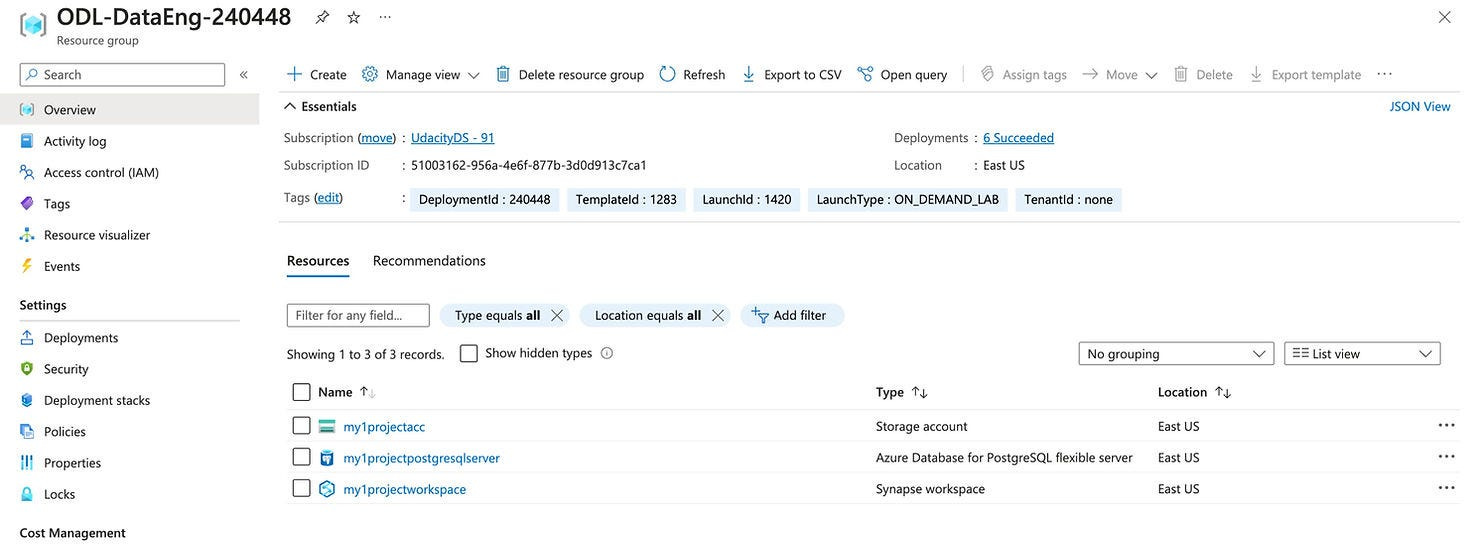Remove the Type equals all filter

[x=557, y=315]
